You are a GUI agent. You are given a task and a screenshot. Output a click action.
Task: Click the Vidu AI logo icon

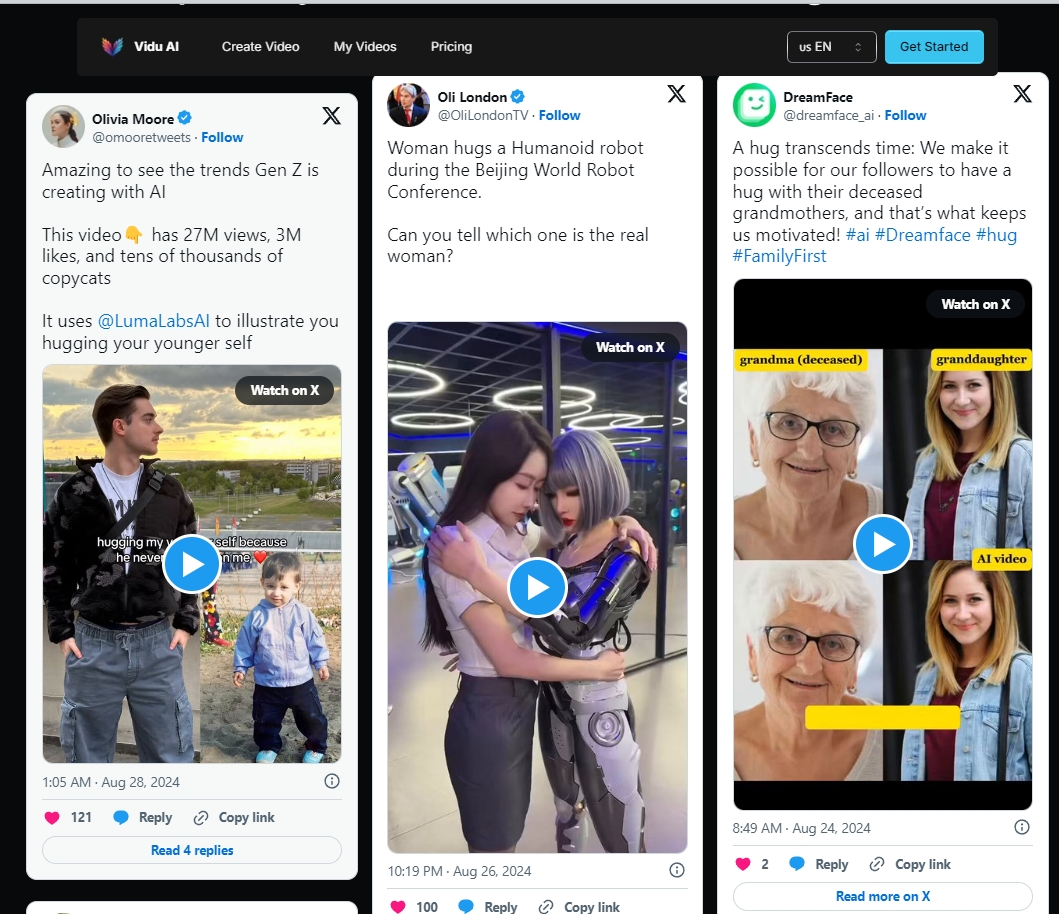pyautogui.click(x=112, y=47)
